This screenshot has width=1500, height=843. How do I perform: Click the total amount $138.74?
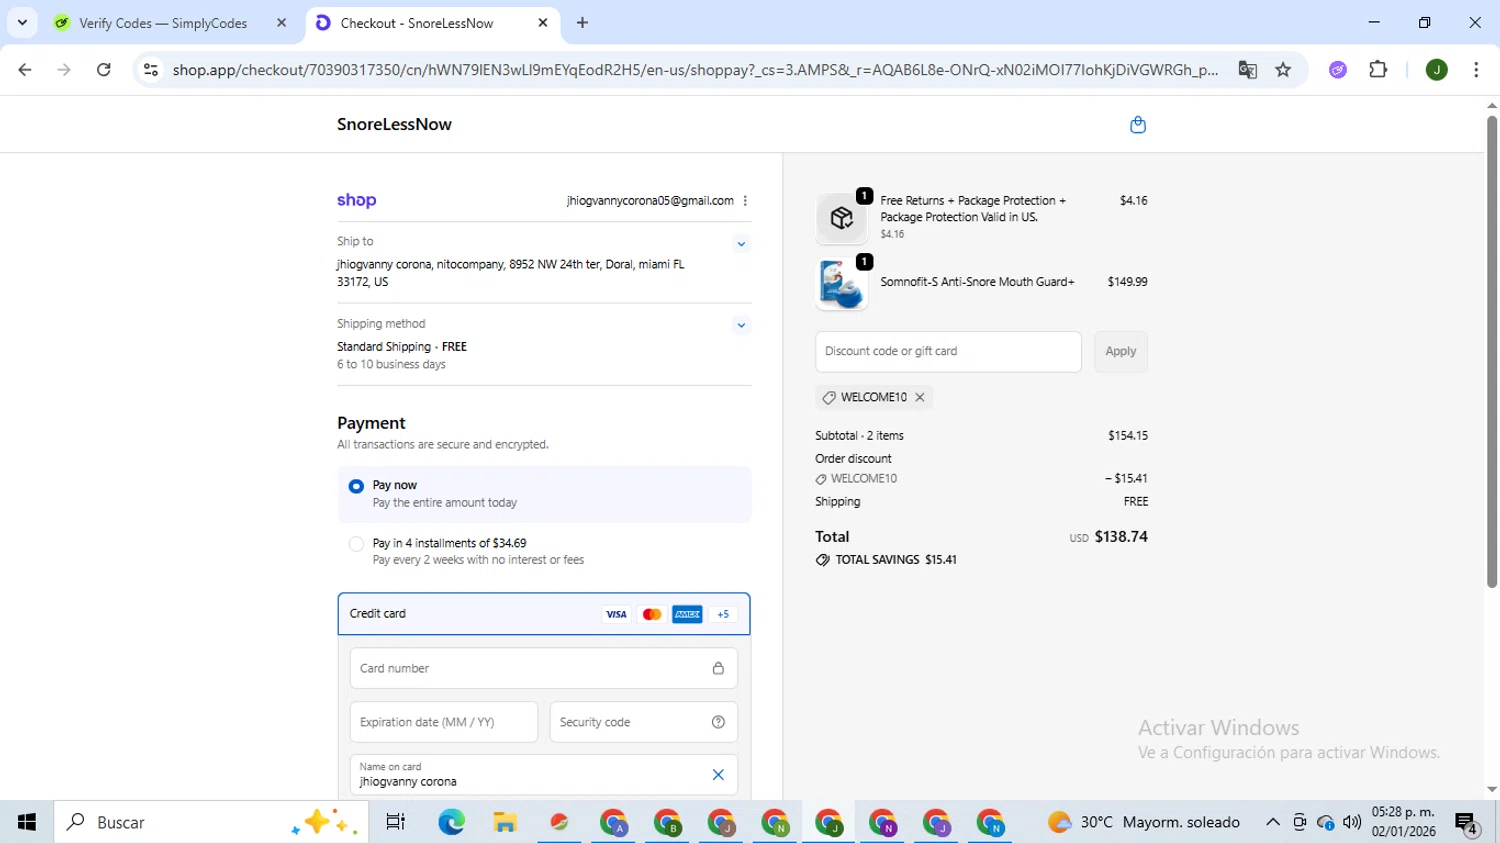1121,537
